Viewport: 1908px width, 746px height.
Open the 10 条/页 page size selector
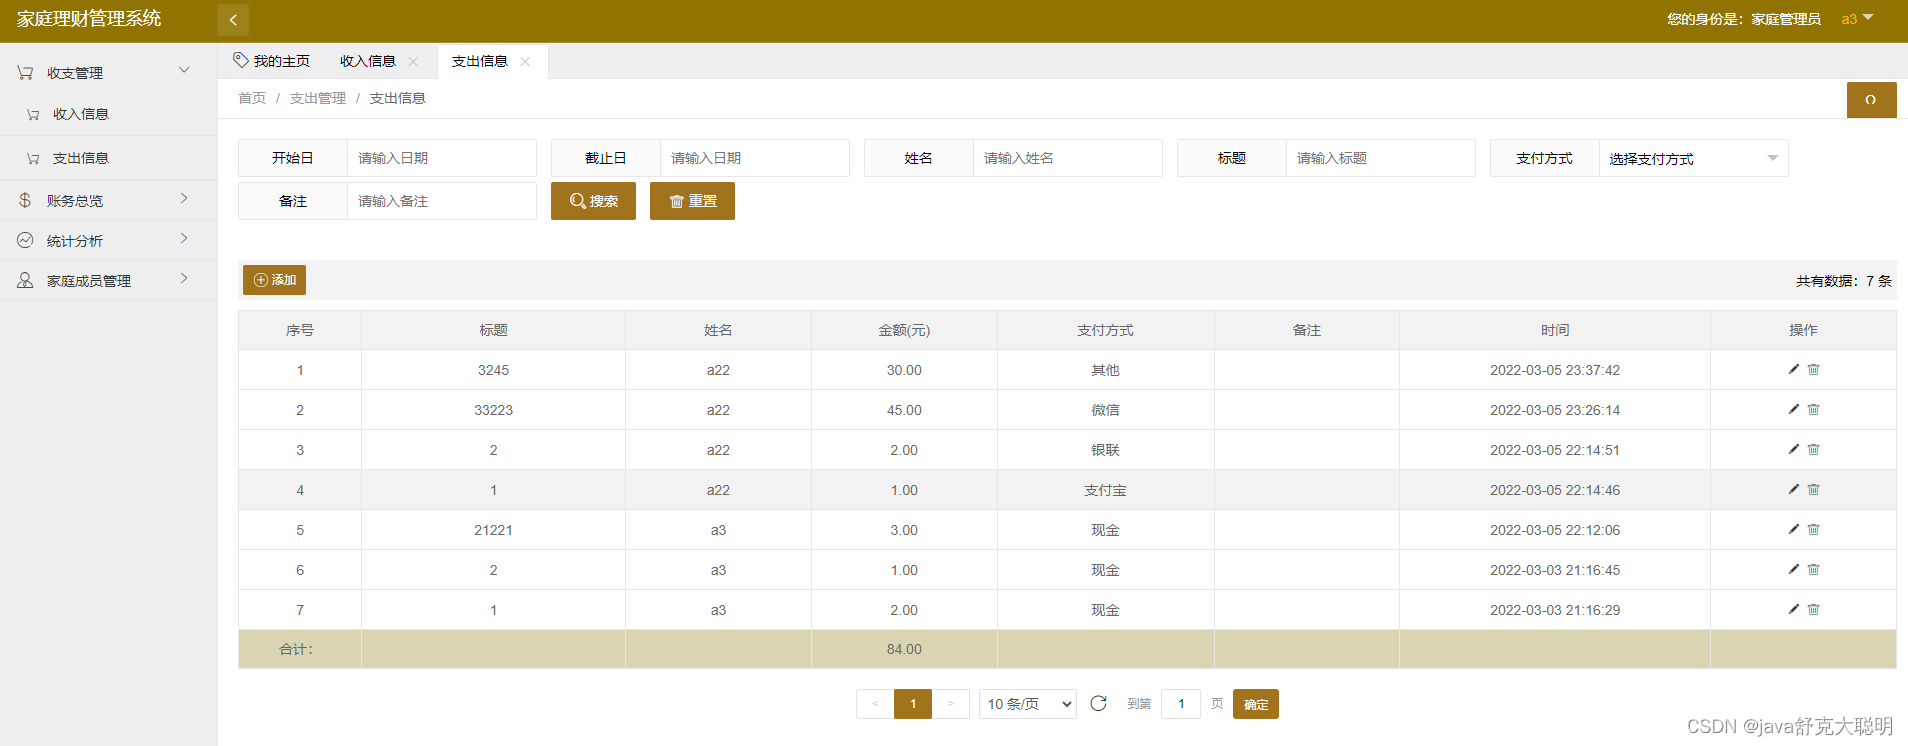coord(1028,704)
